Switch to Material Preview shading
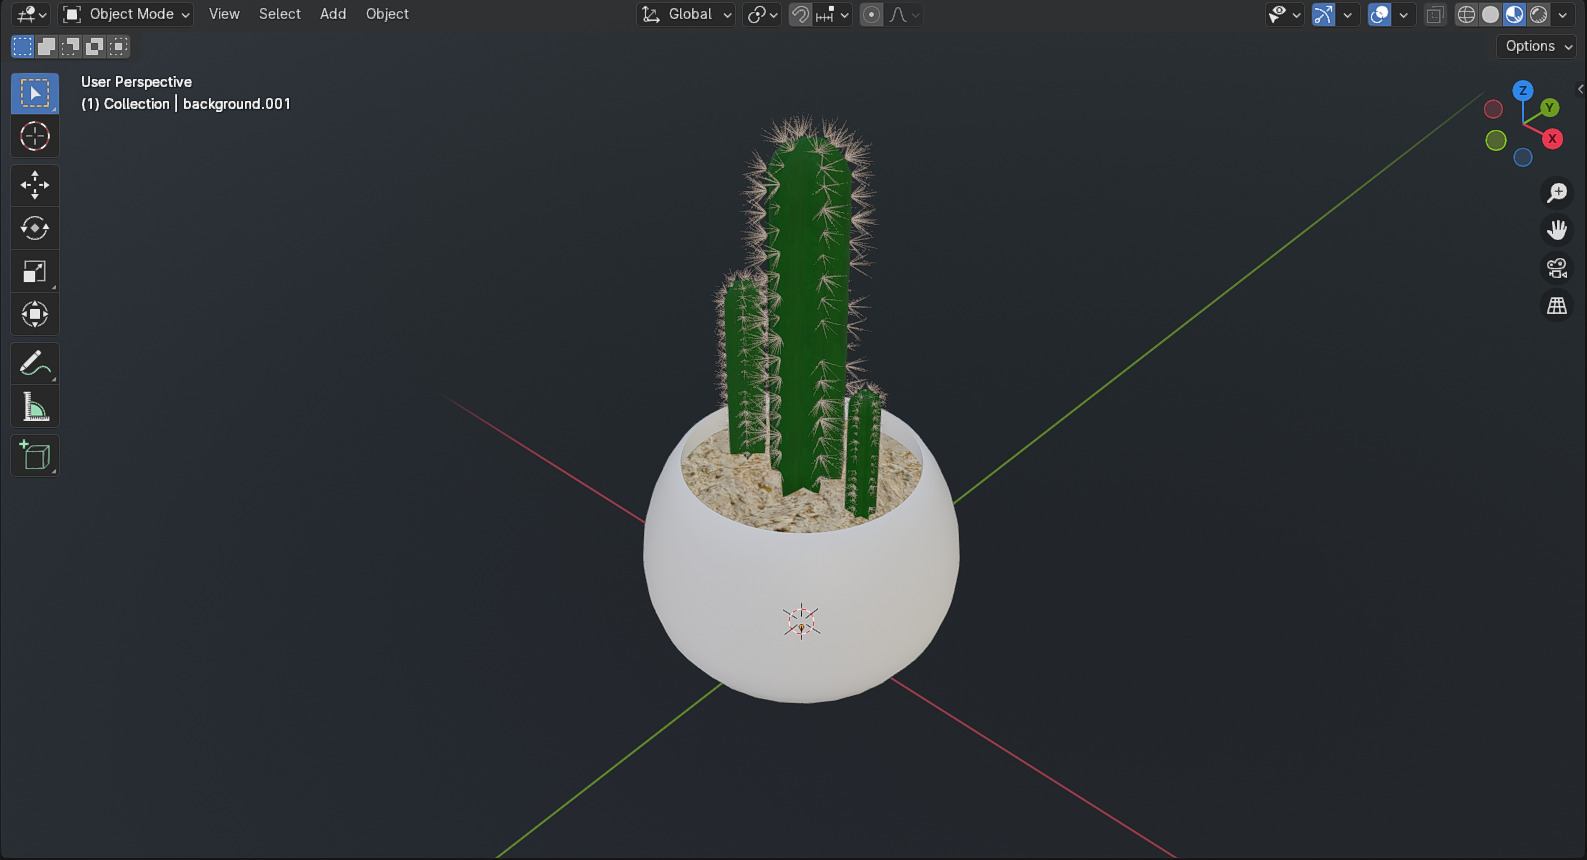The width and height of the screenshot is (1587, 860). pos(1514,14)
